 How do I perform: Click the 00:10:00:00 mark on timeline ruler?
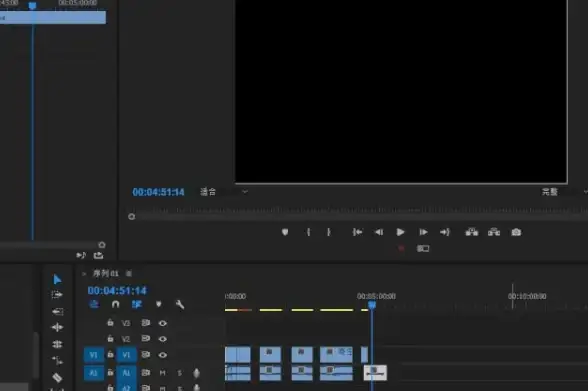(527, 296)
